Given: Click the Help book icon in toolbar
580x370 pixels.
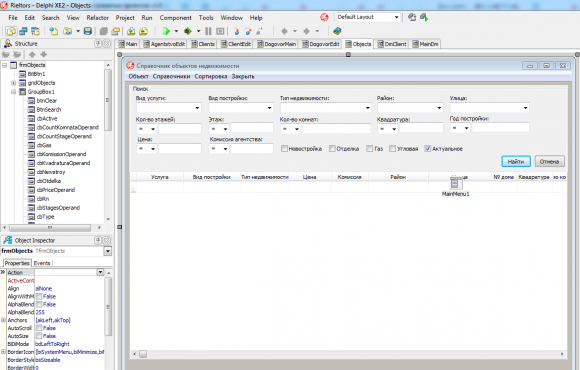Looking at the screenshot, I should tap(337, 31).
